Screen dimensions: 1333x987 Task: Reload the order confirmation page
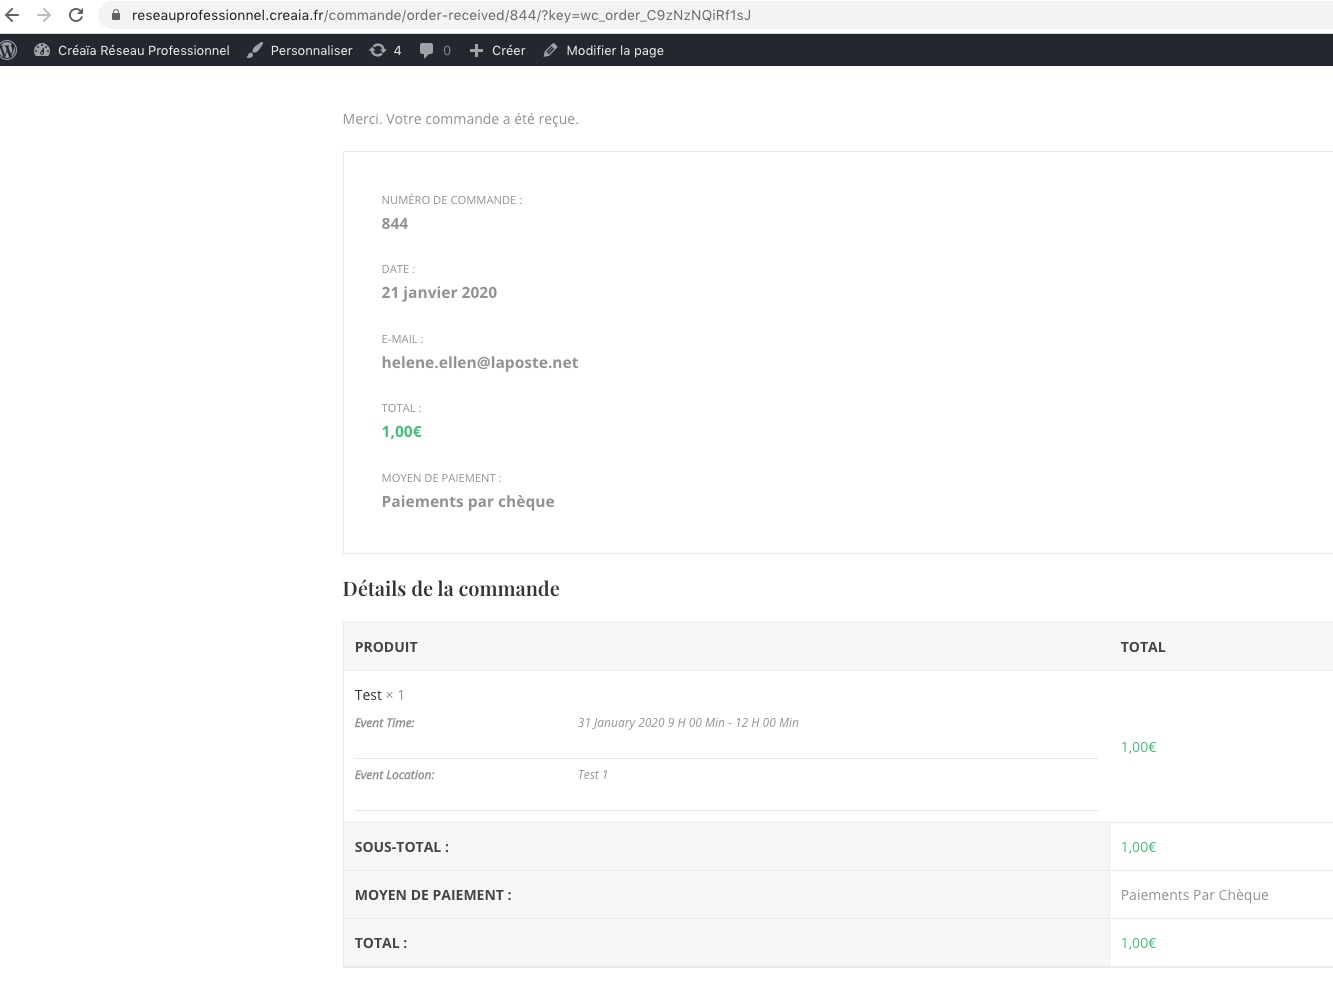[x=76, y=15]
